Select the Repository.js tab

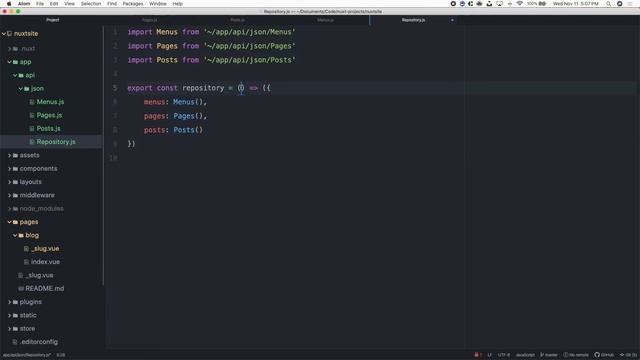(x=413, y=20)
